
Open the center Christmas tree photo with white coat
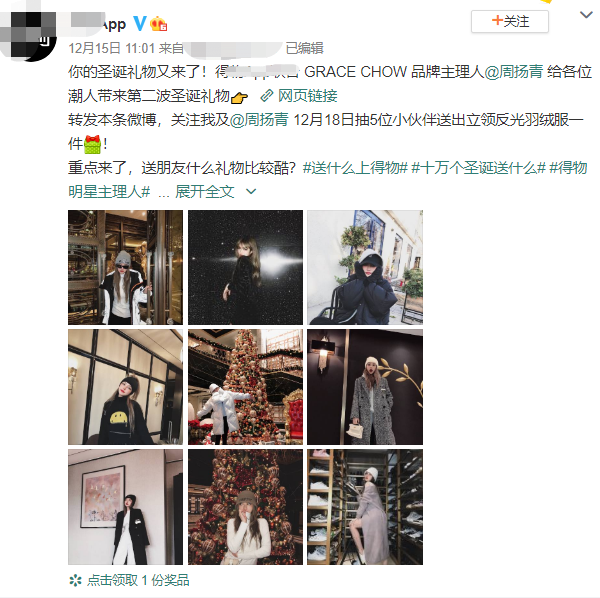pos(245,387)
